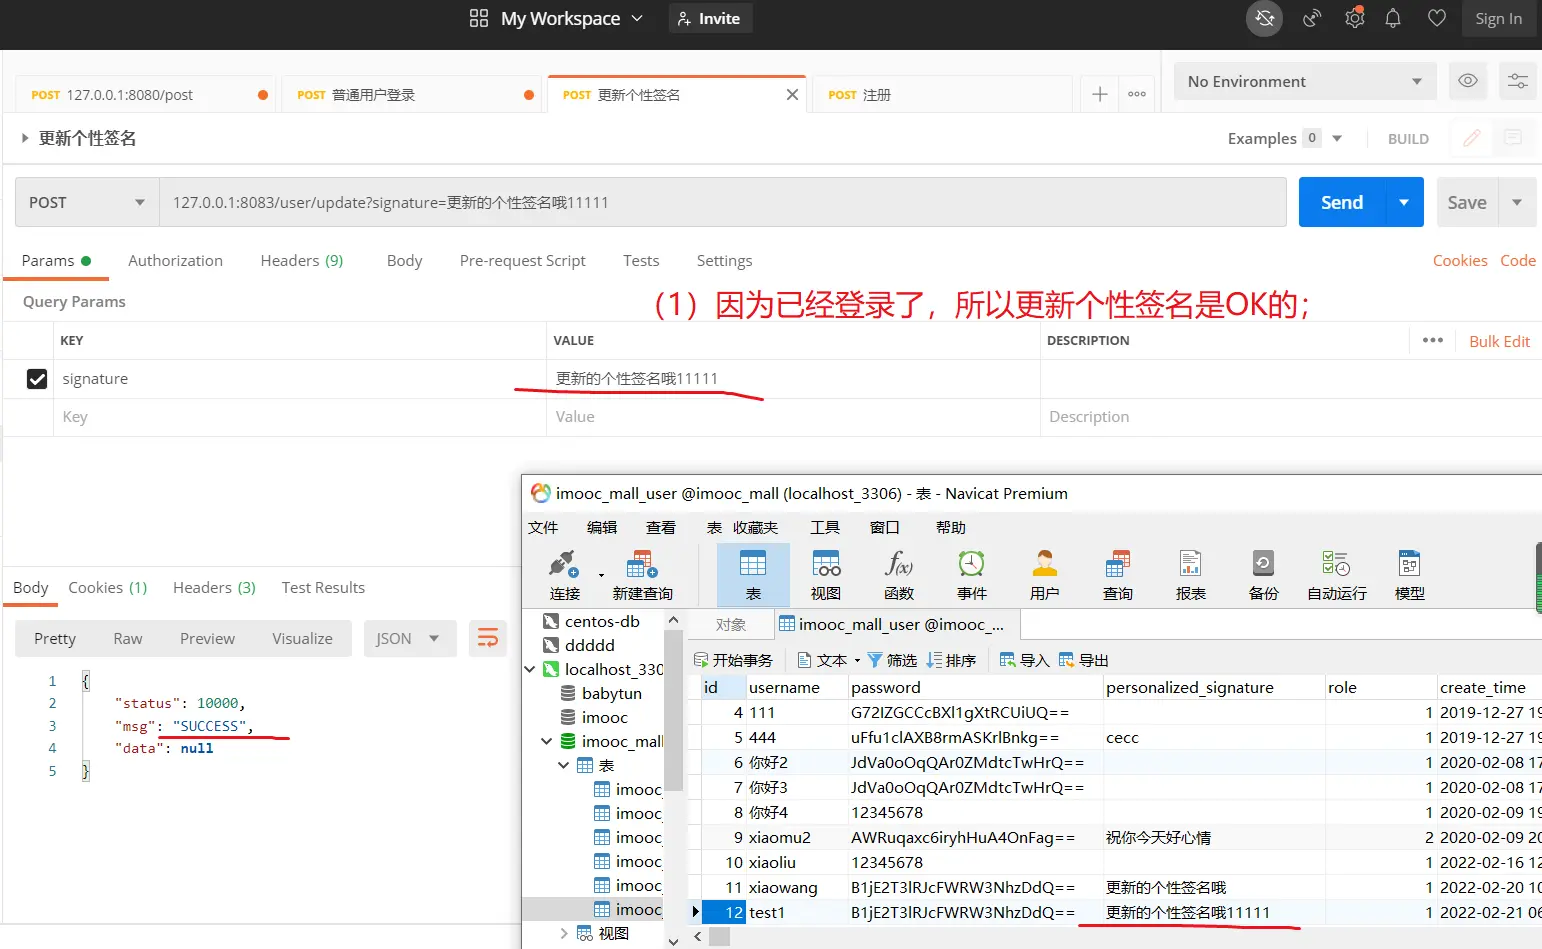1542x949 pixels.
Task: Select the Pretty response view
Action: point(55,638)
